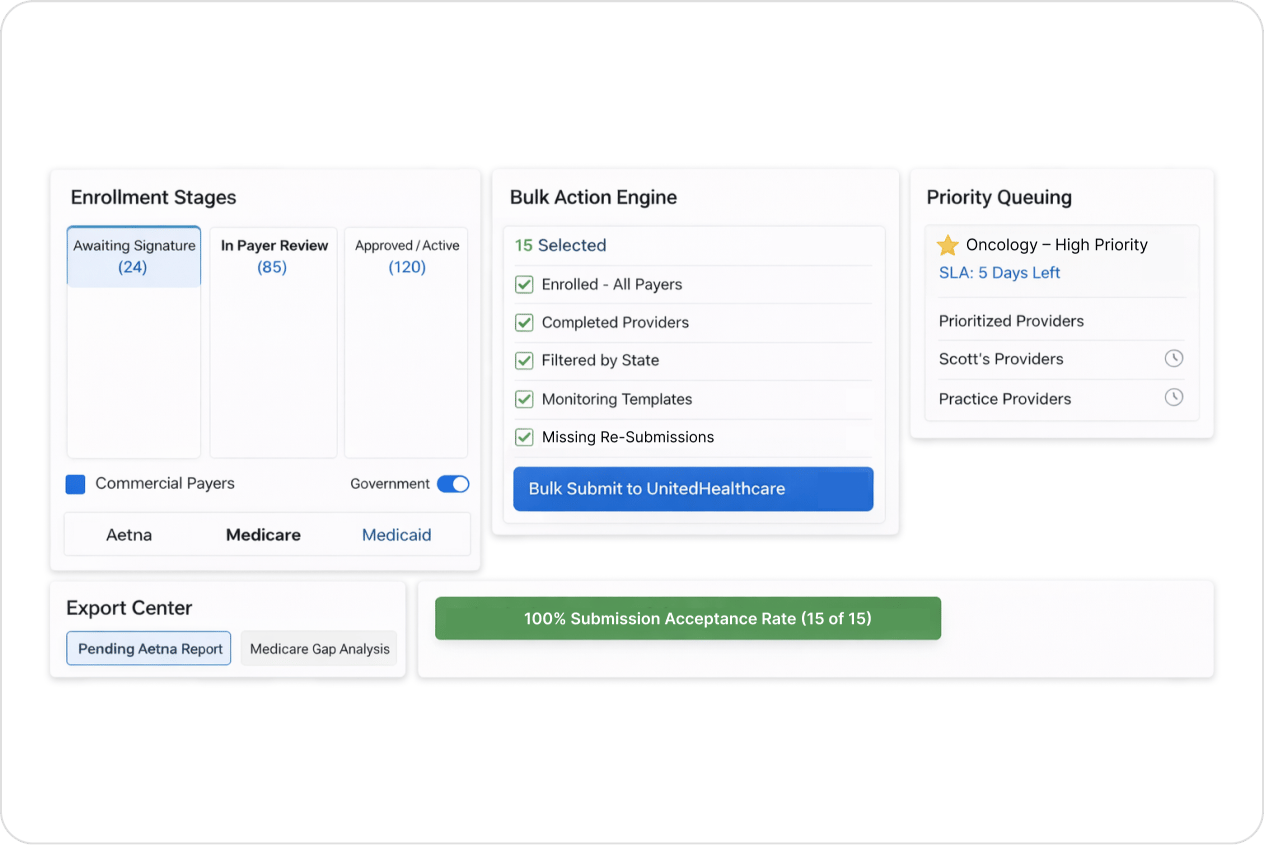Click the 100% Submission Acceptance Rate bar
The image size is (1264, 845).
[688, 618]
